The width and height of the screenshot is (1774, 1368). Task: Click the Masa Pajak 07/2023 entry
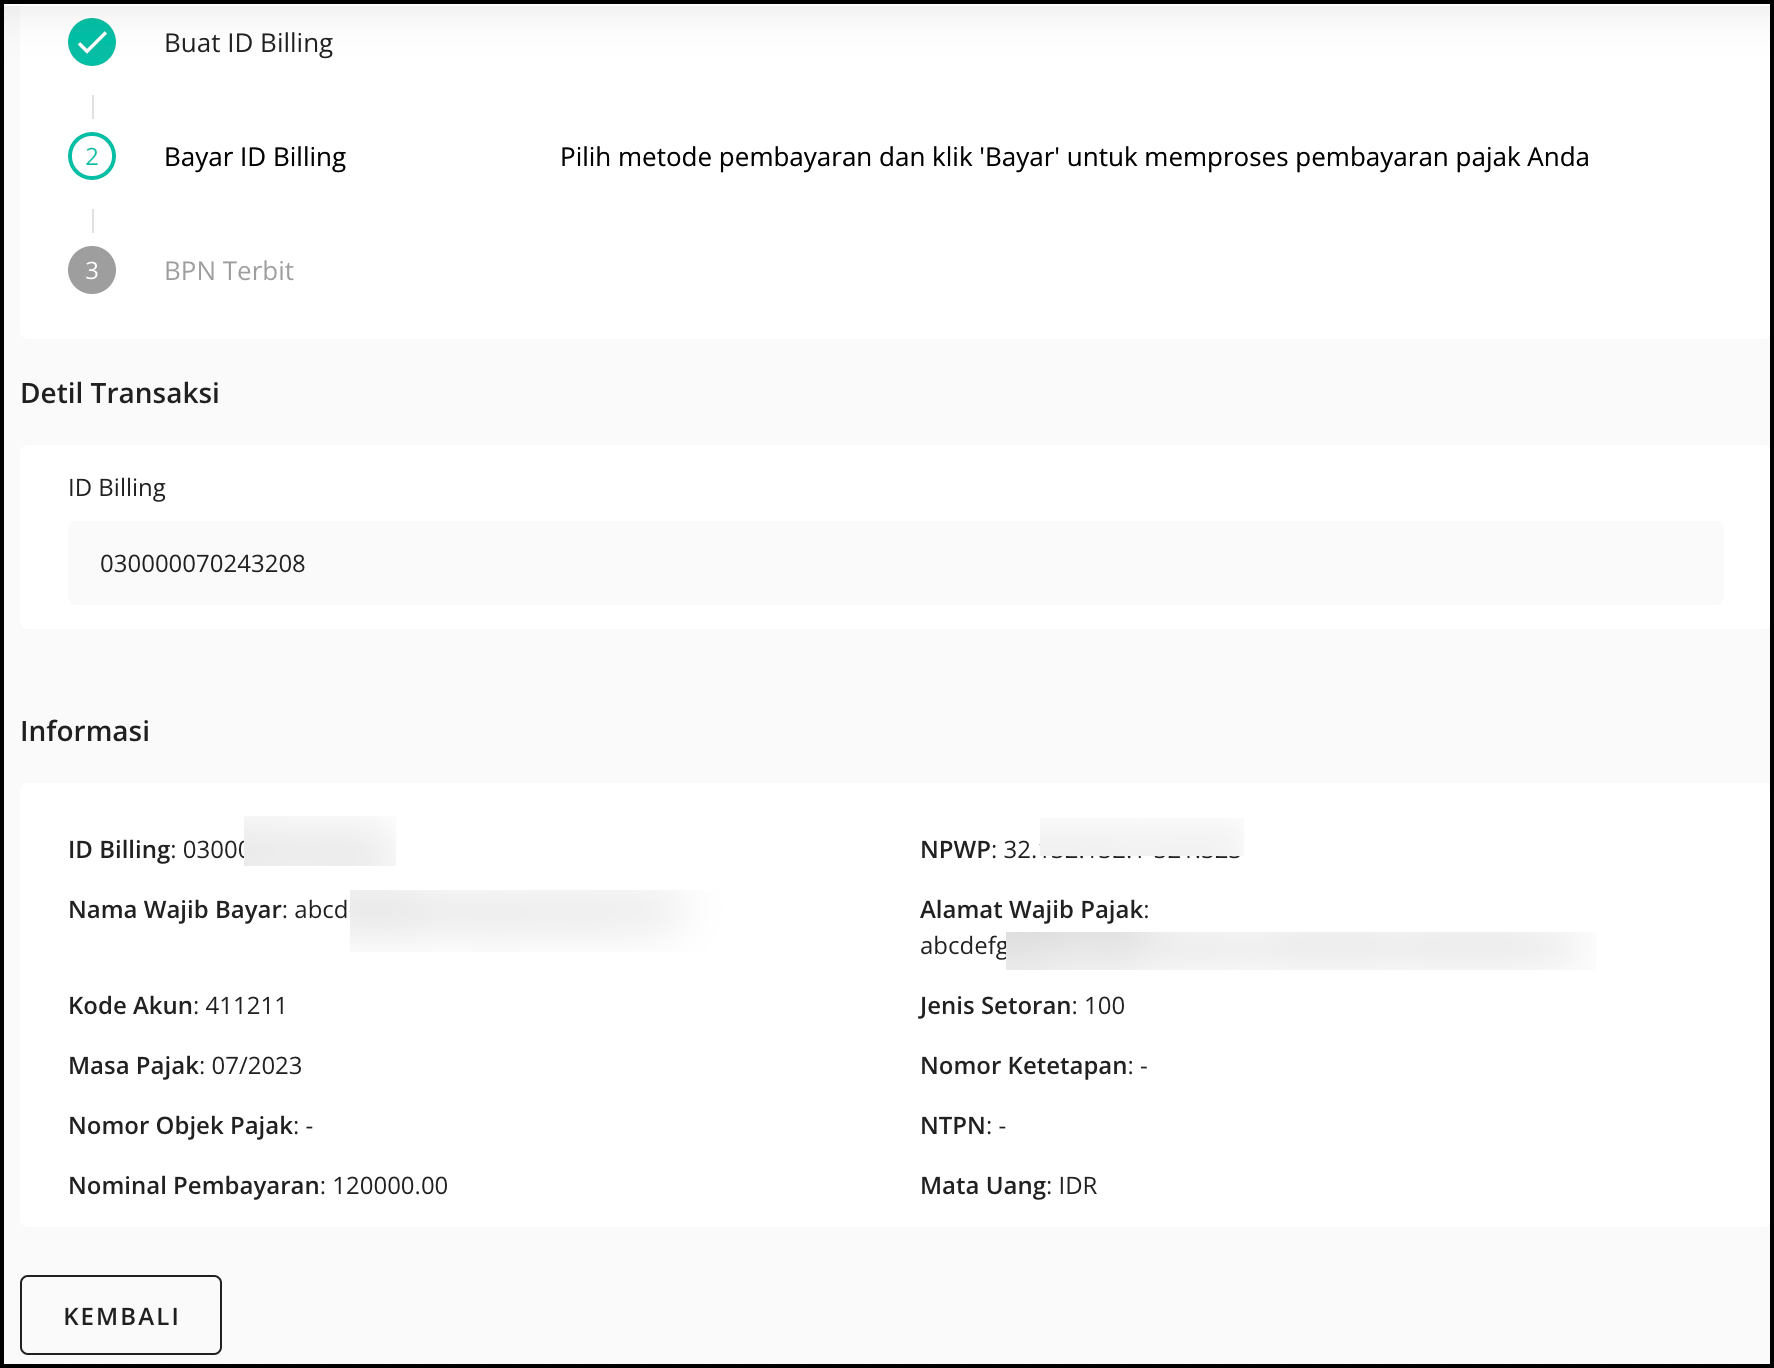[x=185, y=1066]
